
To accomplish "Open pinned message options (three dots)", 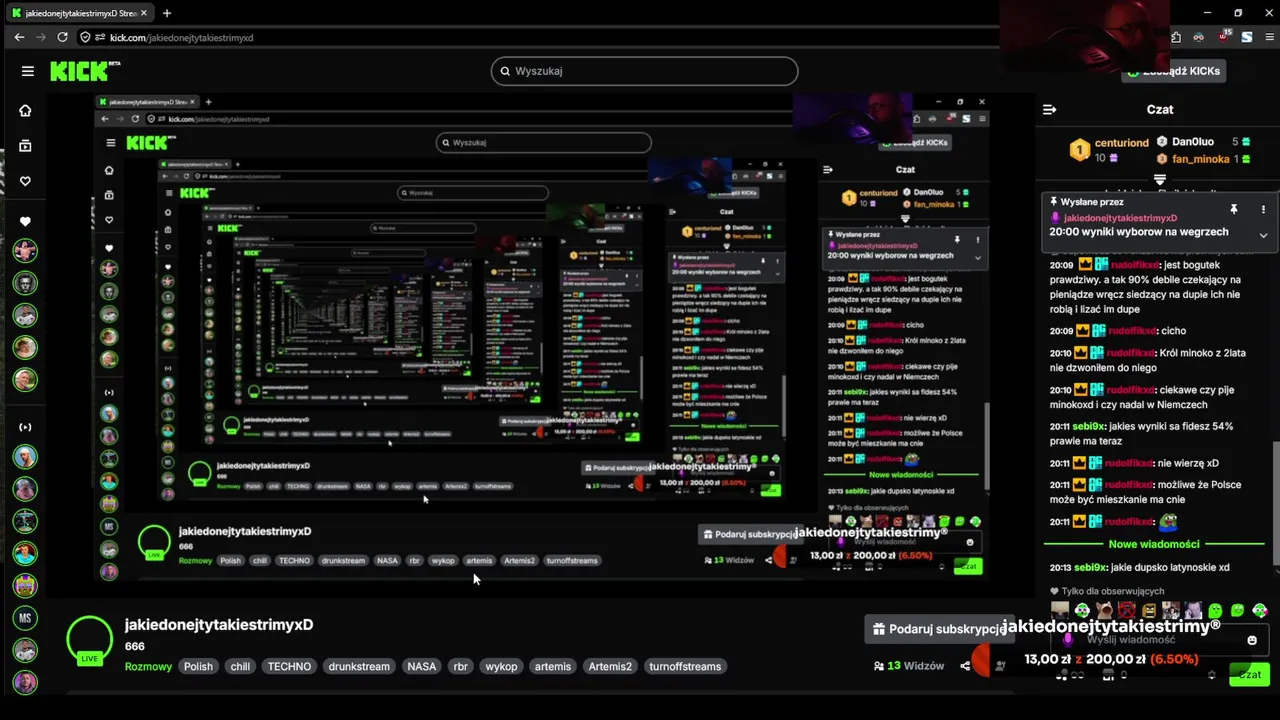I will (x=1263, y=209).
